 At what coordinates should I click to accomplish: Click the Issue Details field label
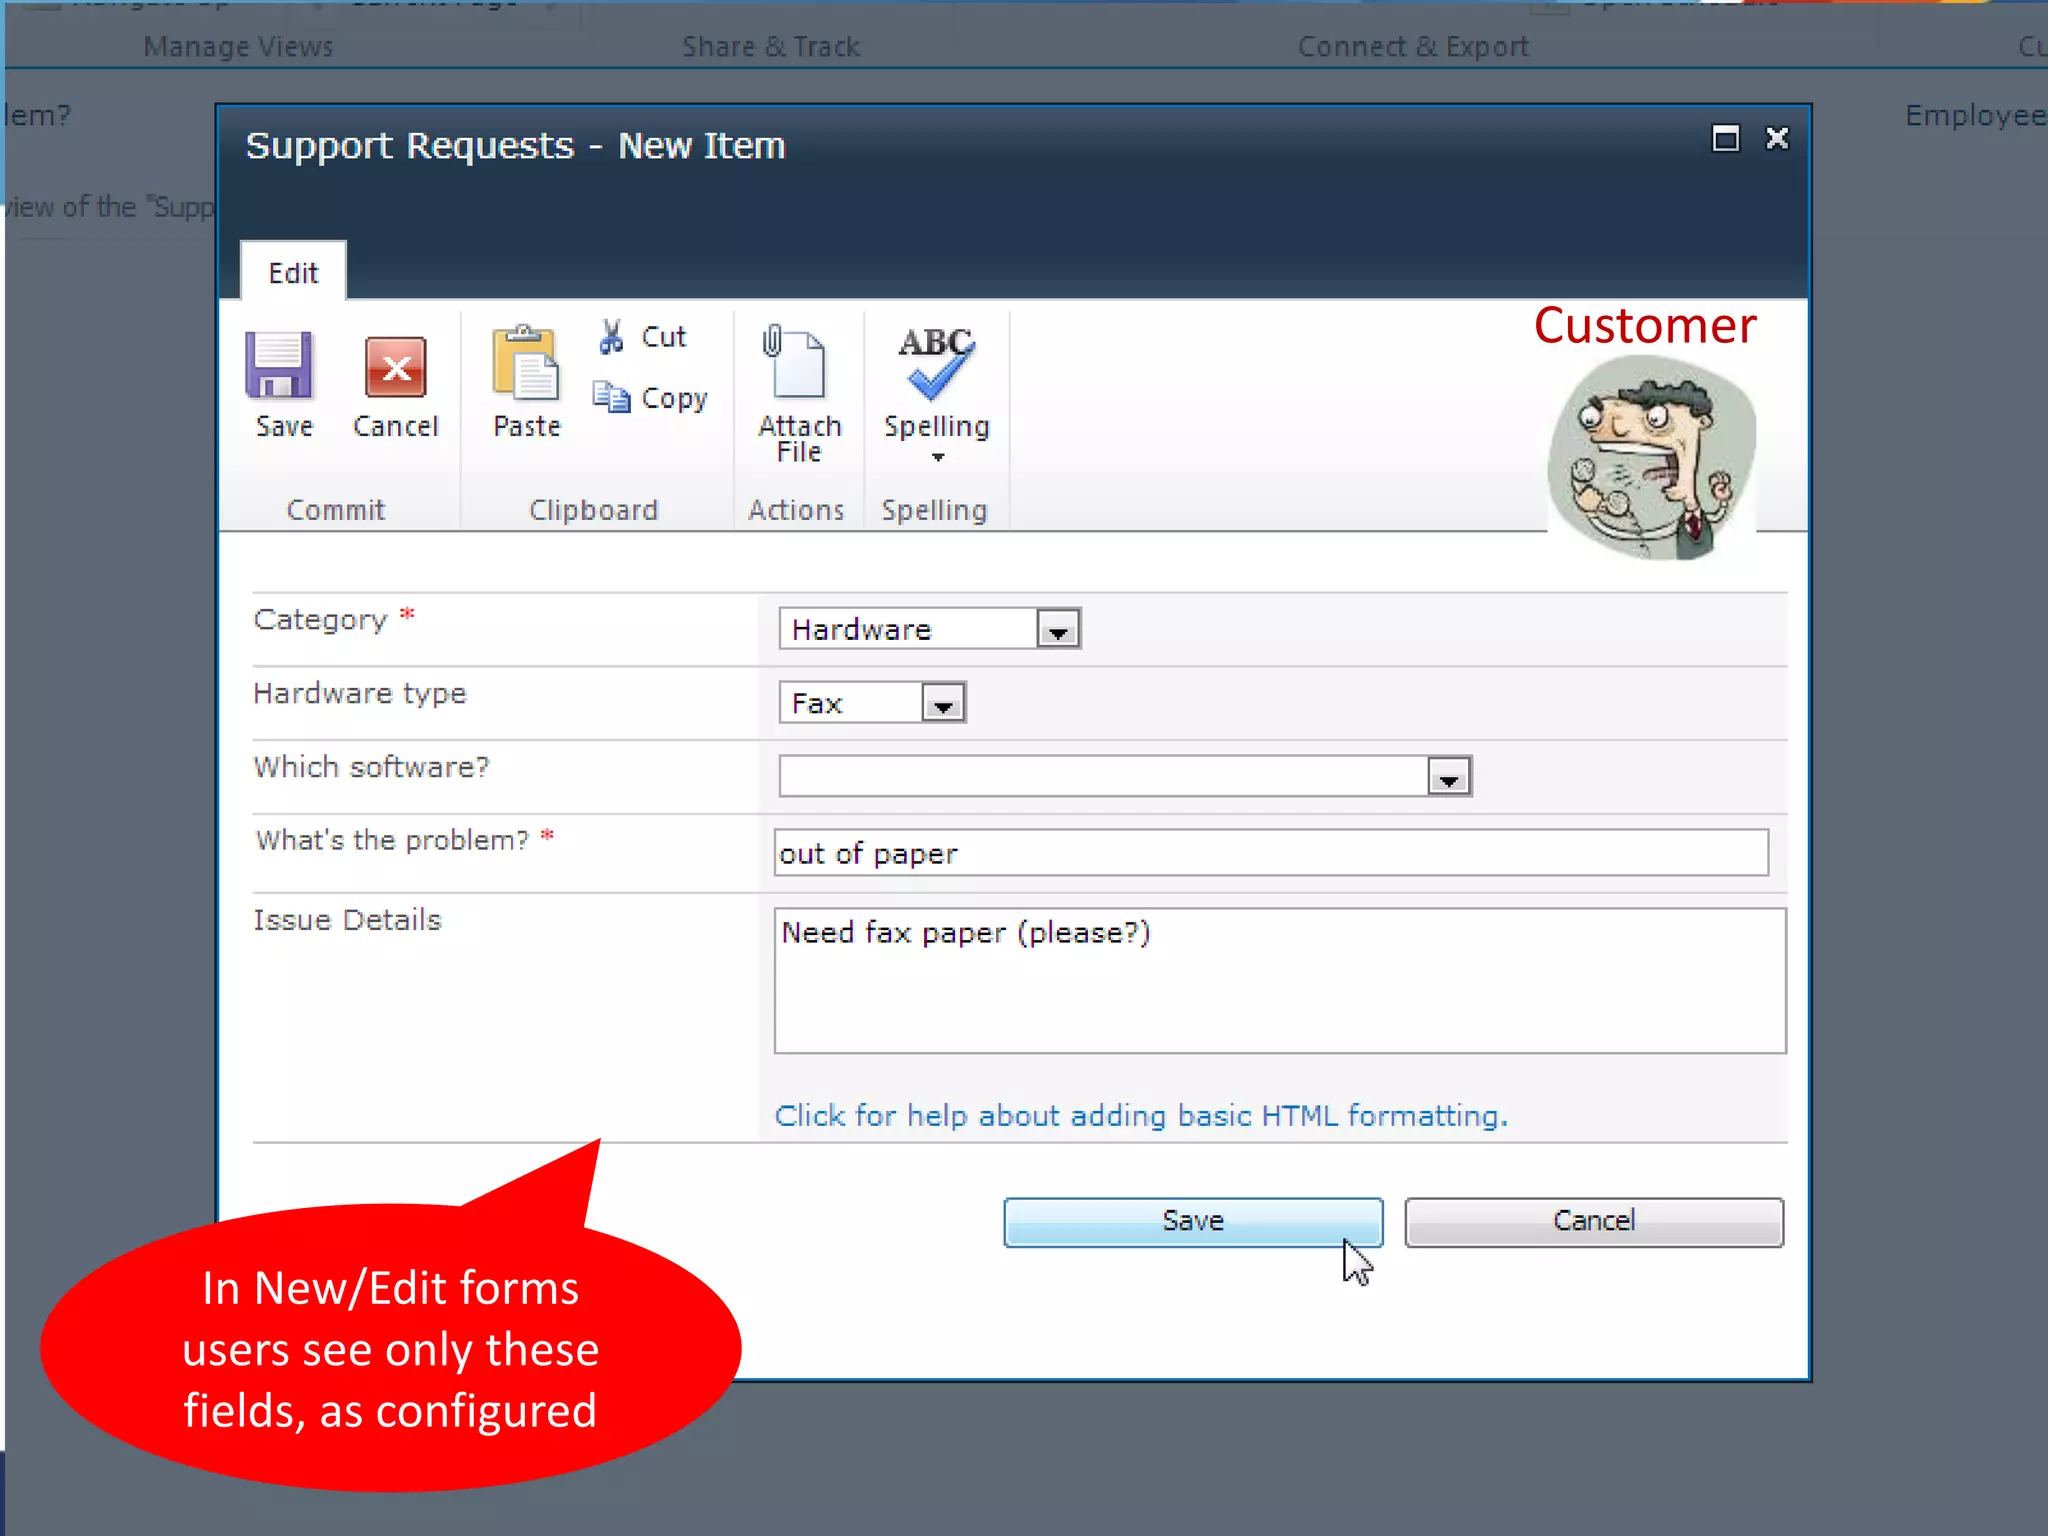(347, 920)
